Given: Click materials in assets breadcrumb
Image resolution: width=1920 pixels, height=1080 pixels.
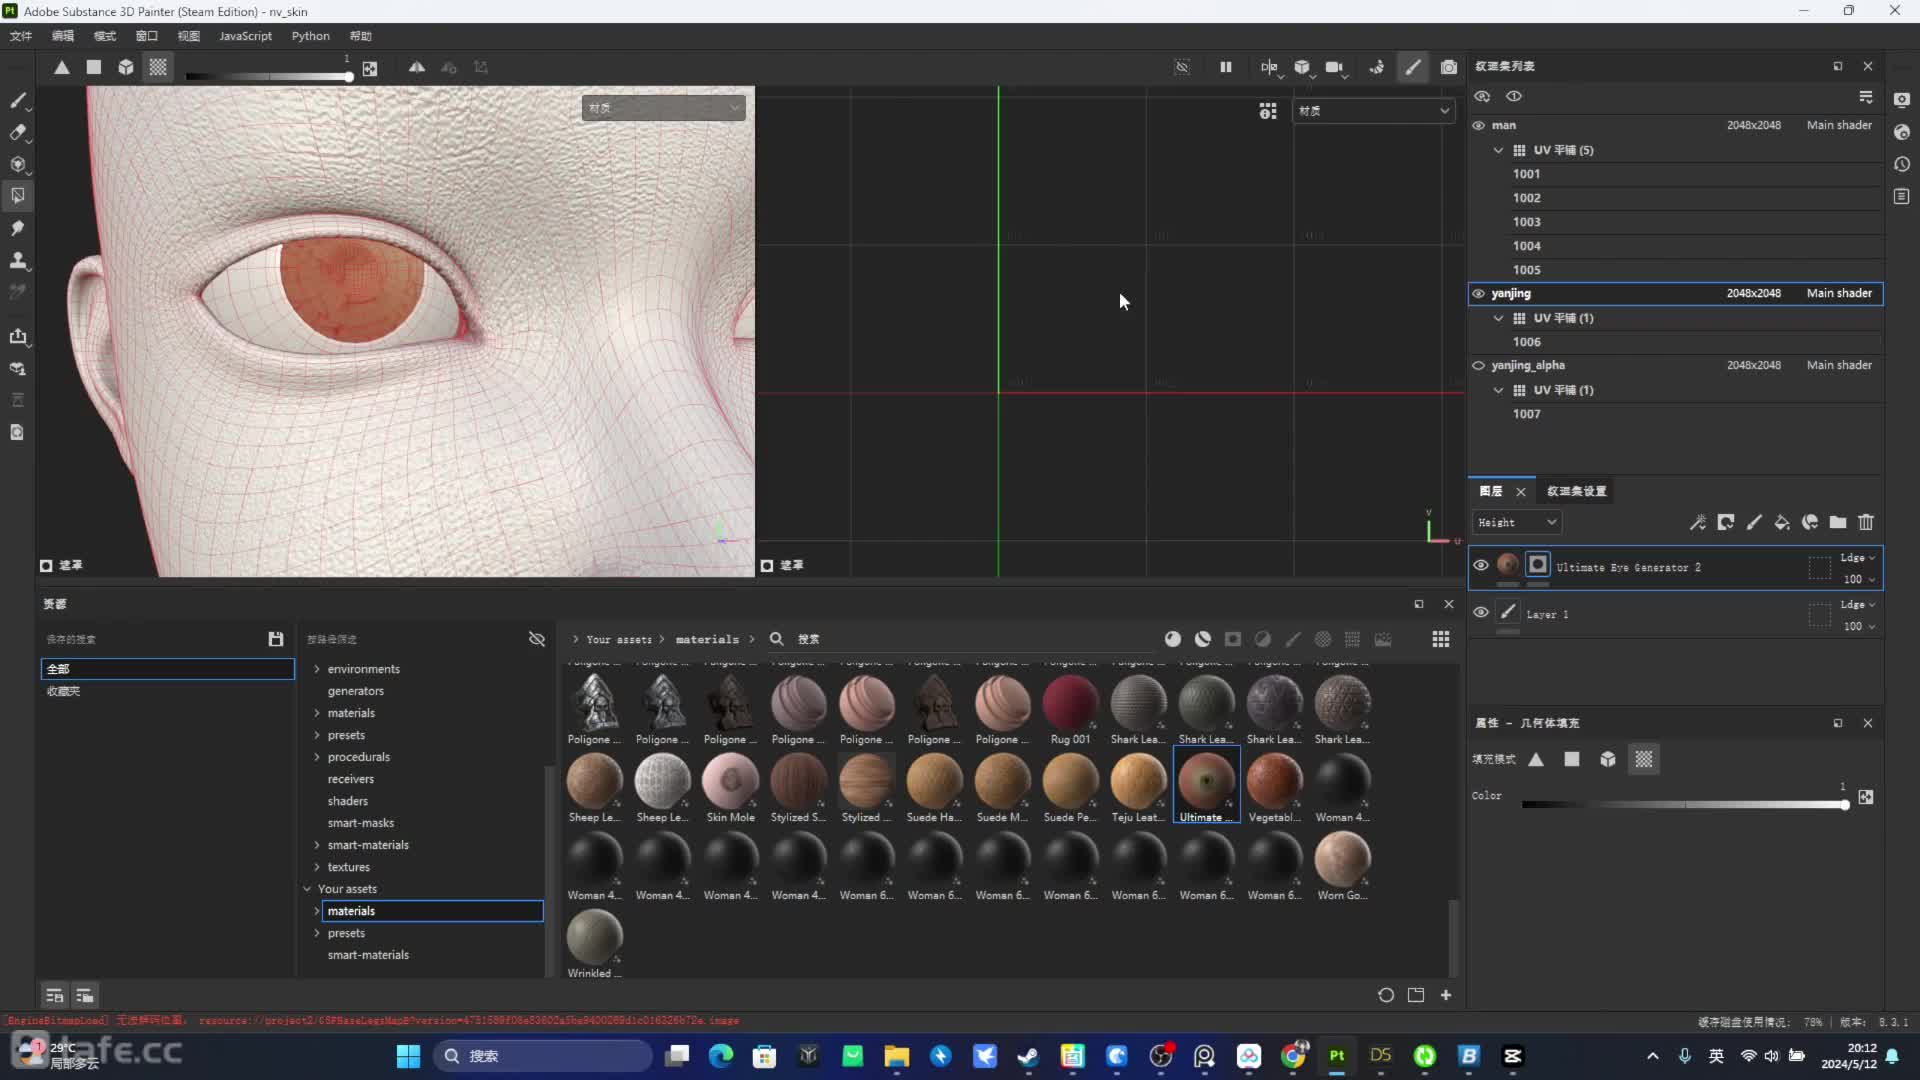Looking at the screenshot, I should (707, 639).
